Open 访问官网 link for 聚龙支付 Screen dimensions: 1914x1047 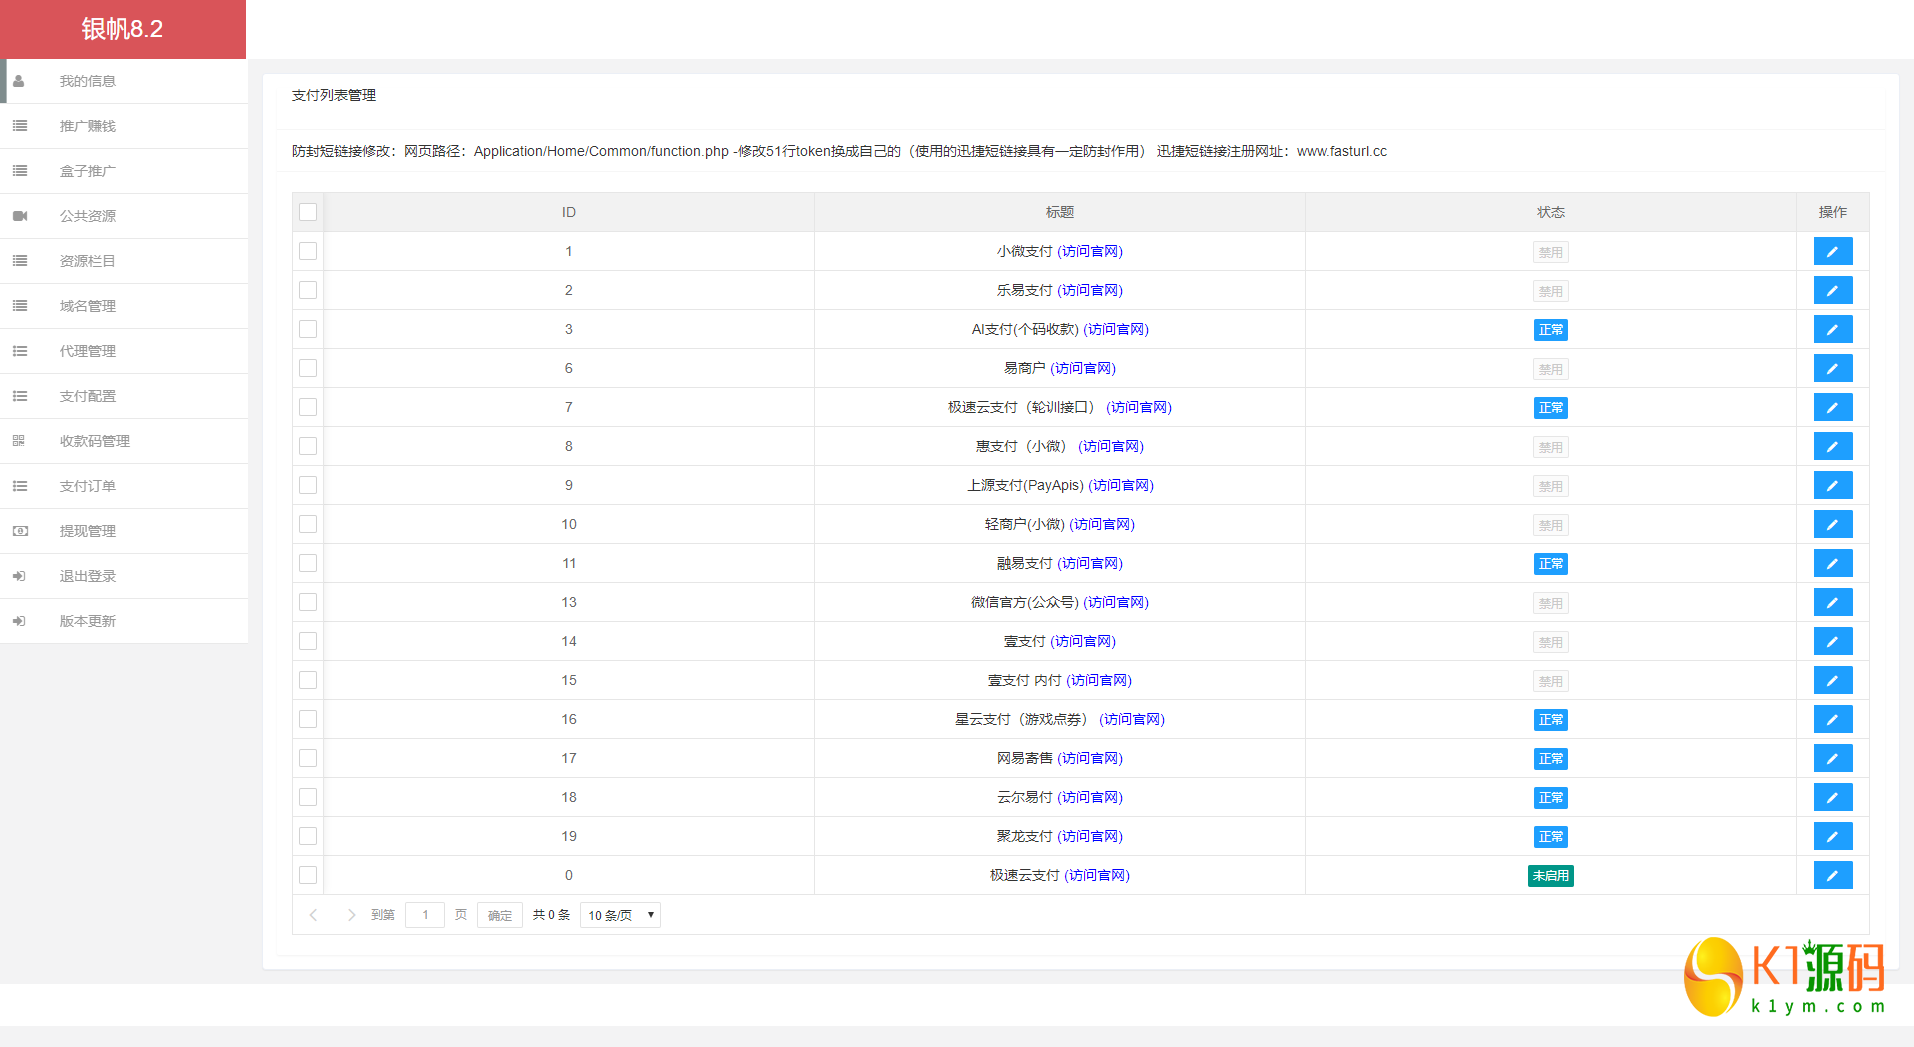1090,836
